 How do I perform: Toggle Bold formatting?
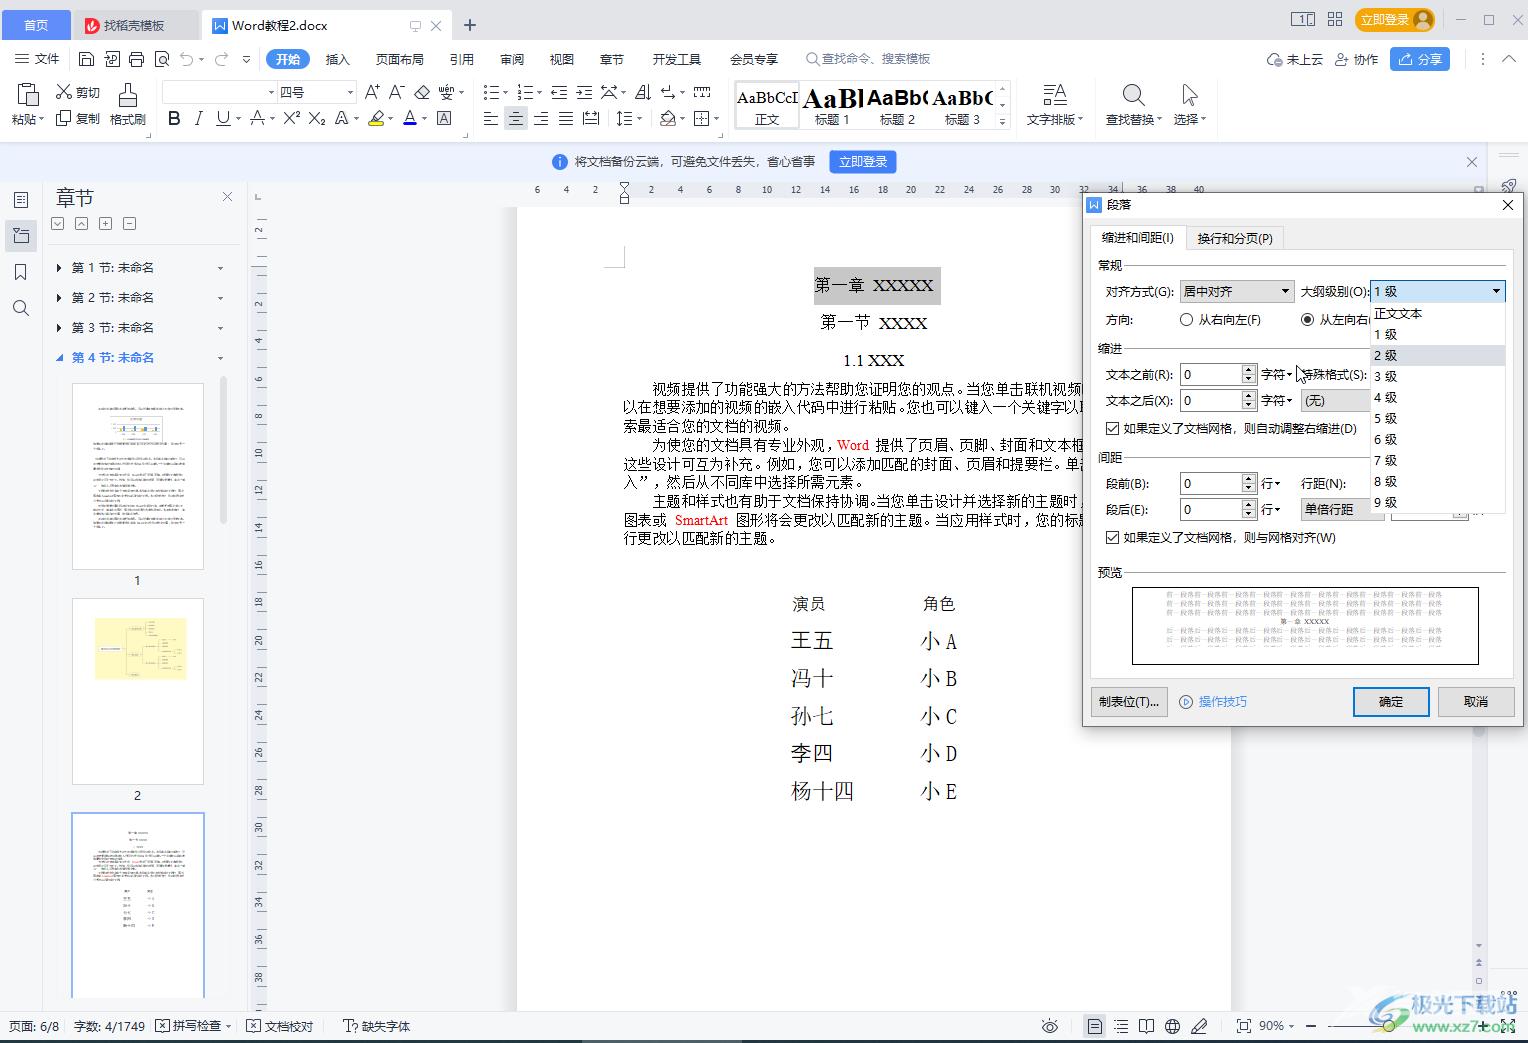[174, 118]
